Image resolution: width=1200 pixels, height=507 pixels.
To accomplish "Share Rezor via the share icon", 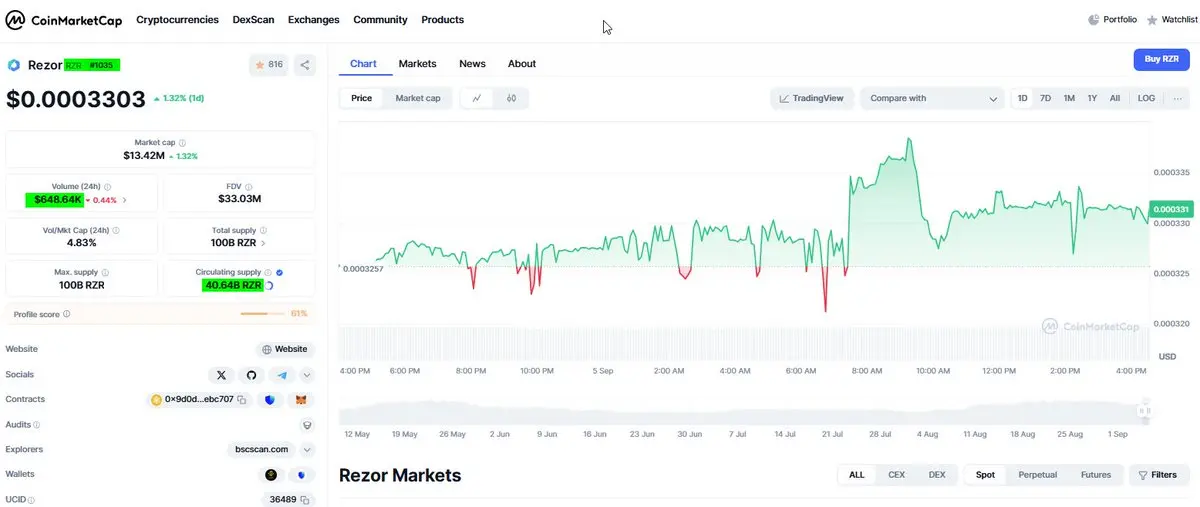I will tap(305, 65).
